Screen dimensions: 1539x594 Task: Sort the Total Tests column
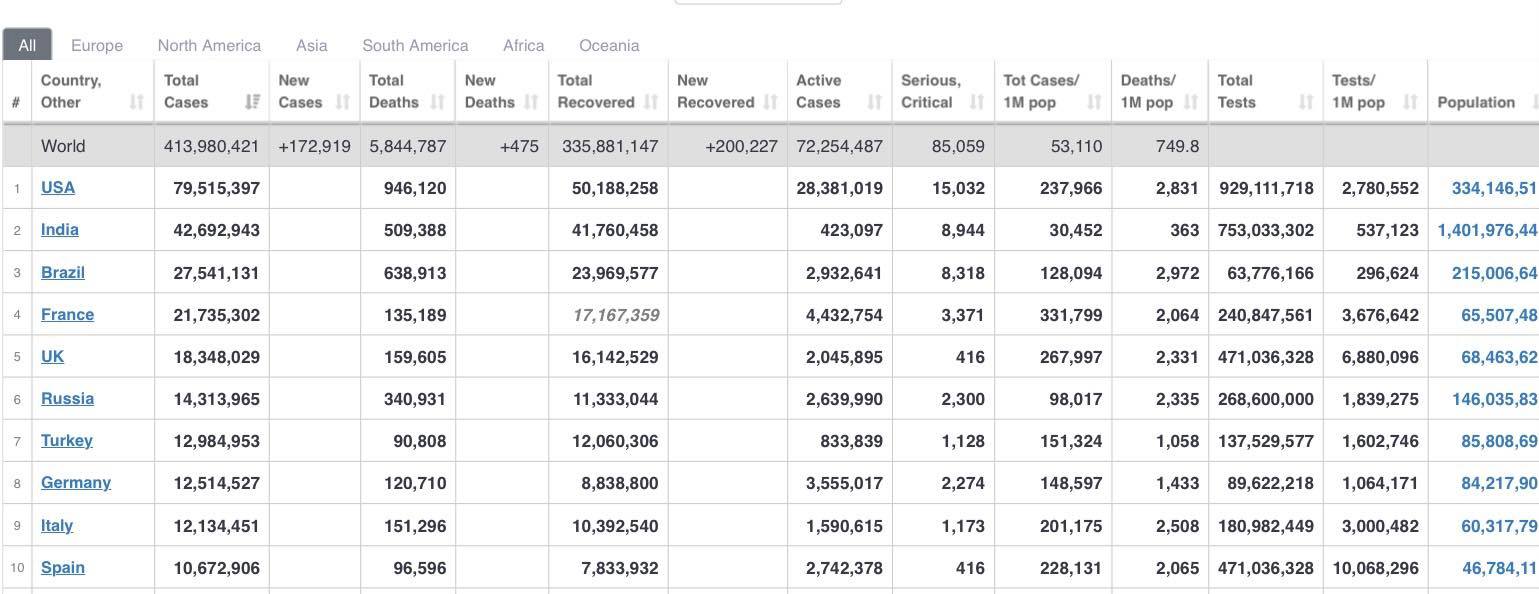click(x=1306, y=102)
